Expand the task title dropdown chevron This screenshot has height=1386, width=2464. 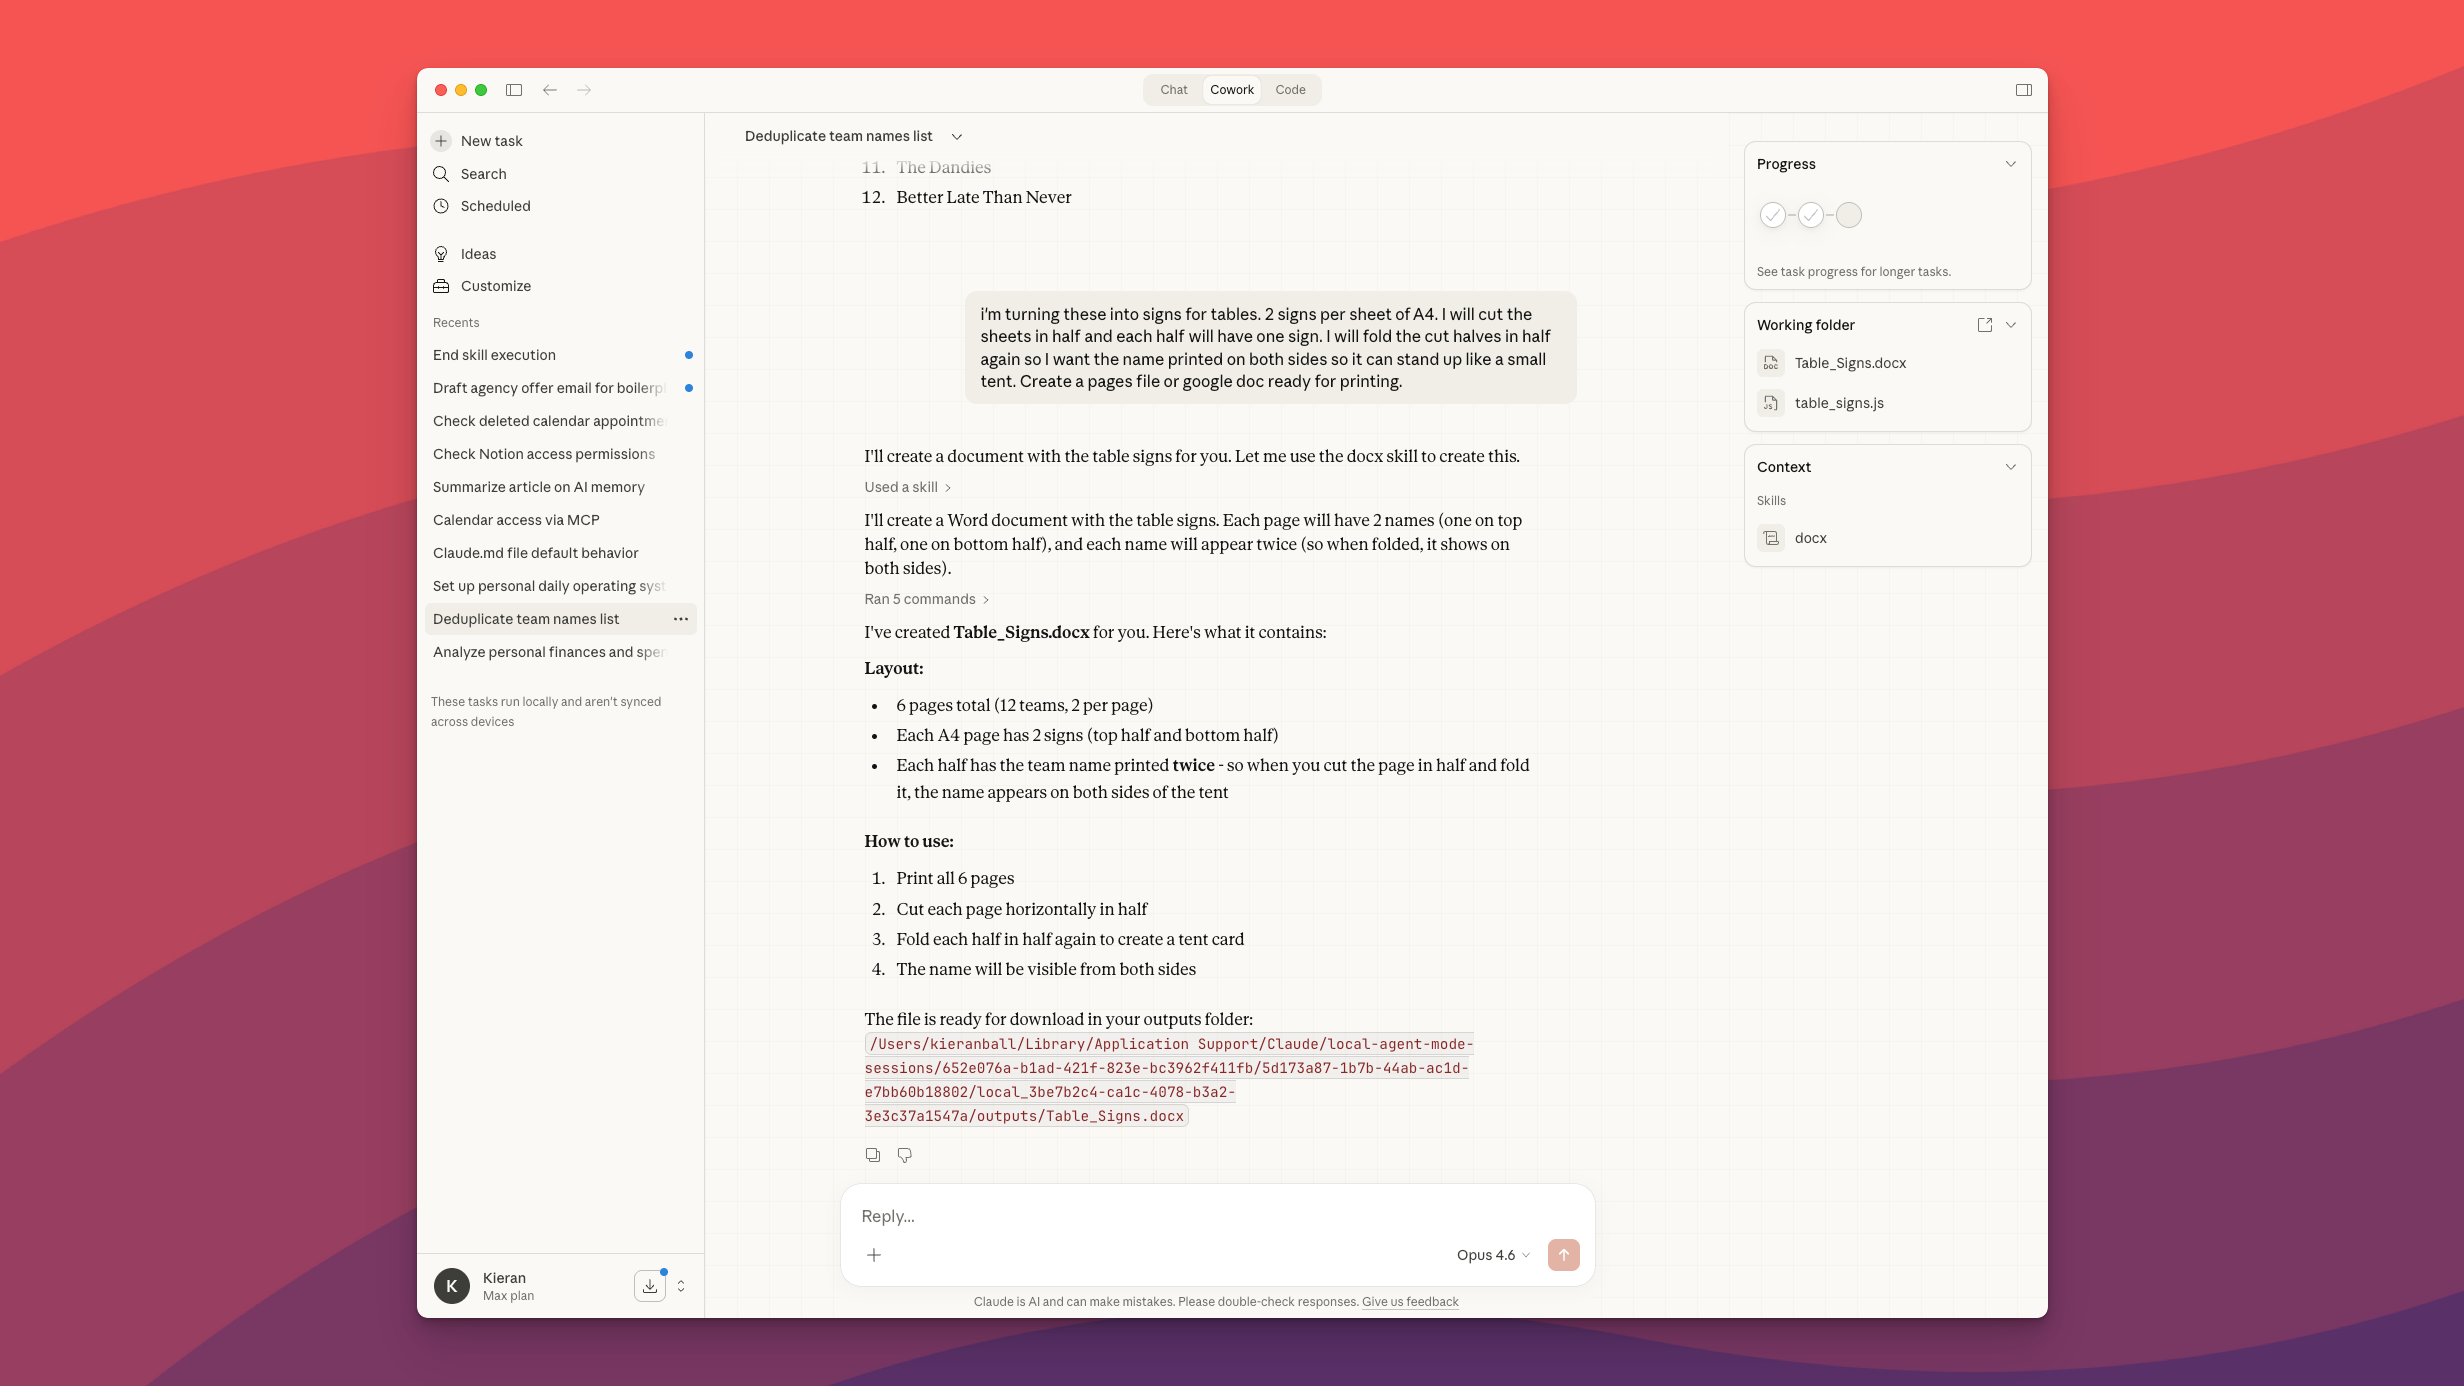click(957, 137)
